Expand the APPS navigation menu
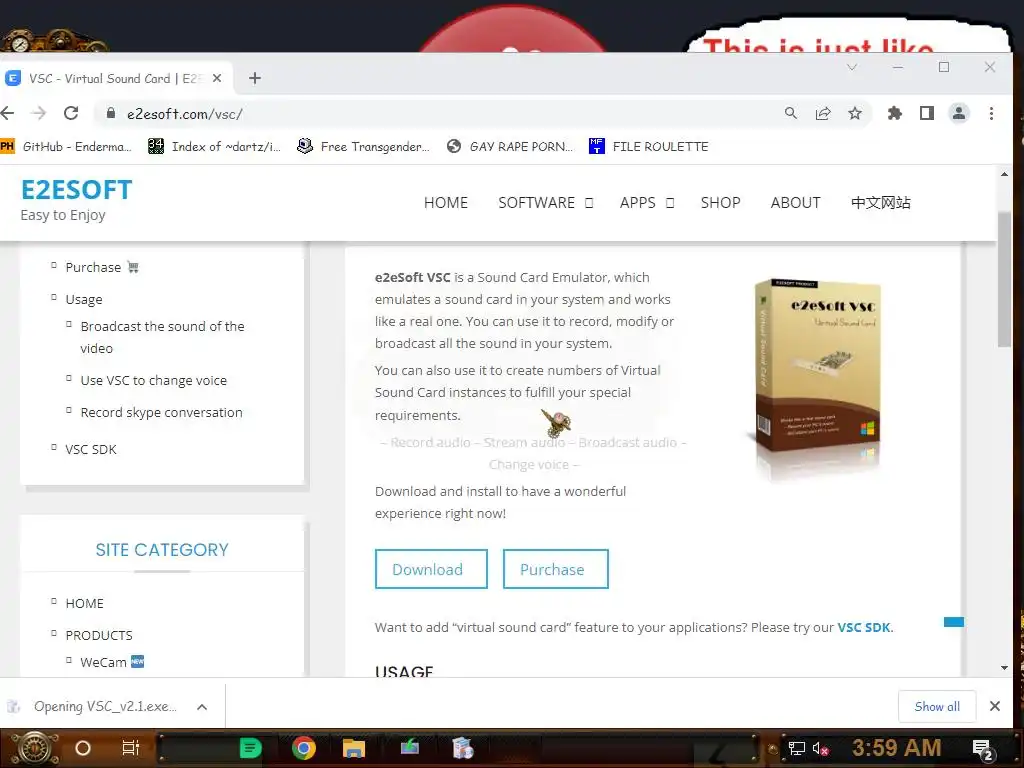Viewport: 1024px width, 768px height. click(647, 203)
